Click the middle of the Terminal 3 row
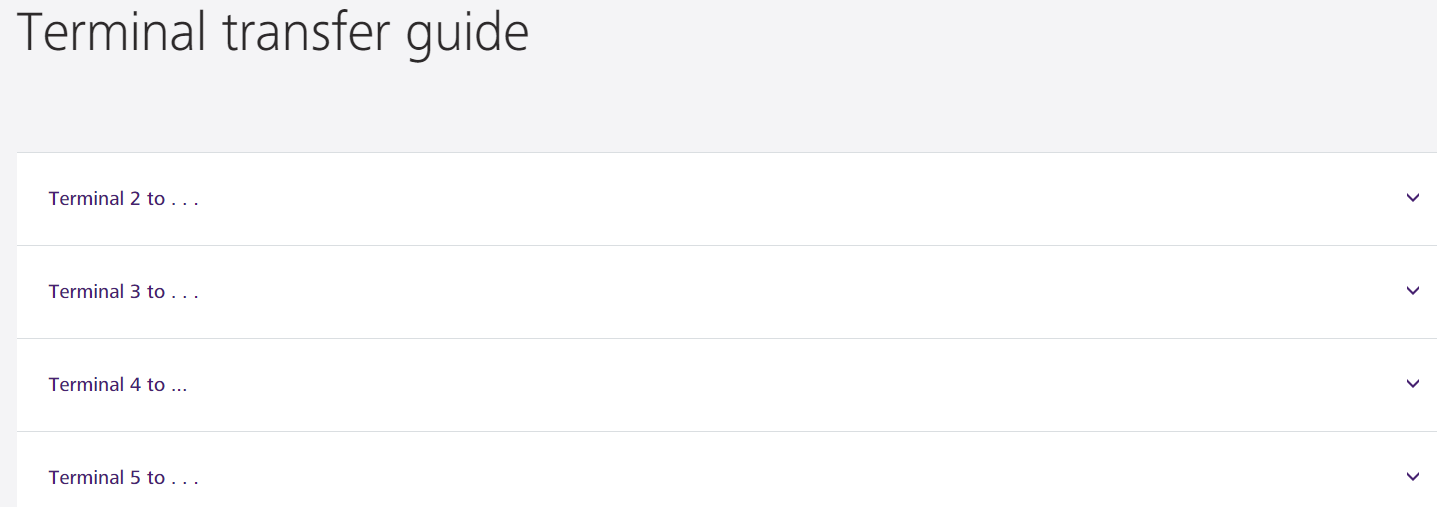This screenshot has width=1437, height=507. (x=727, y=292)
